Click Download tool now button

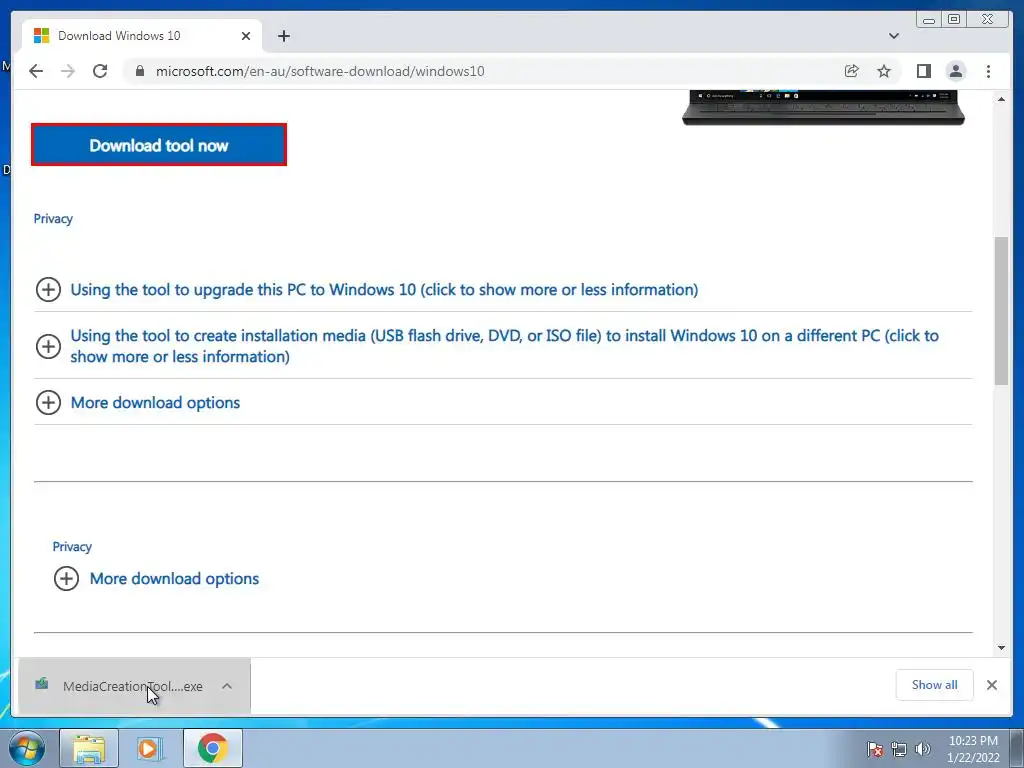coord(159,145)
